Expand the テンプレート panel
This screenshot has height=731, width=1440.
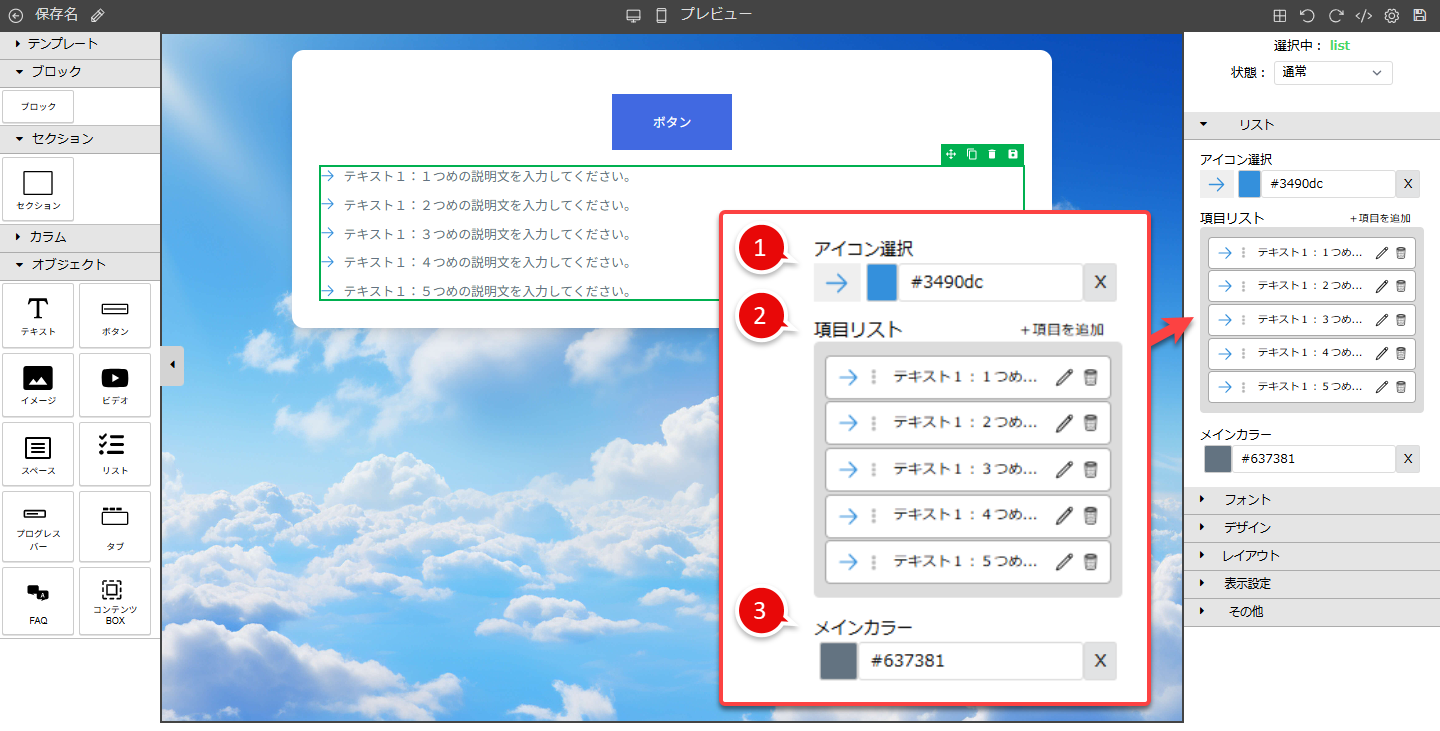(62, 44)
